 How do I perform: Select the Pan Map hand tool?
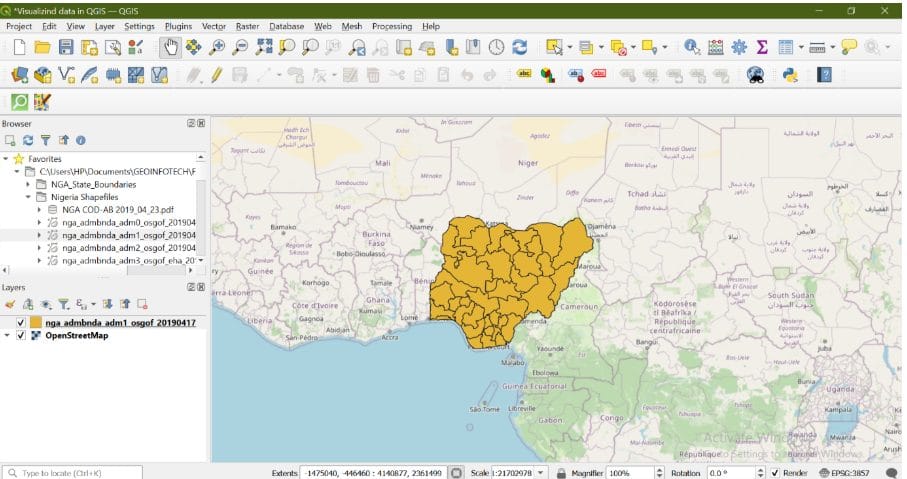tap(170, 47)
